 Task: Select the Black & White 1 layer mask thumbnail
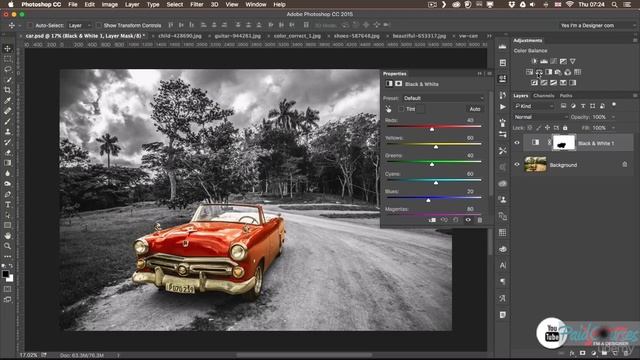[564, 143]
